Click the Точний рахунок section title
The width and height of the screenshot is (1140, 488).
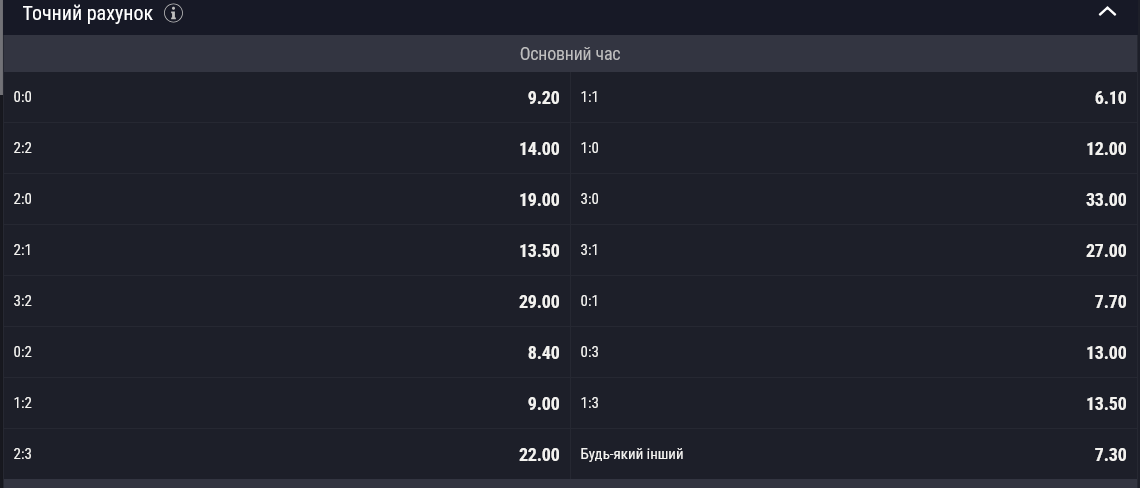tap(88, 13)
